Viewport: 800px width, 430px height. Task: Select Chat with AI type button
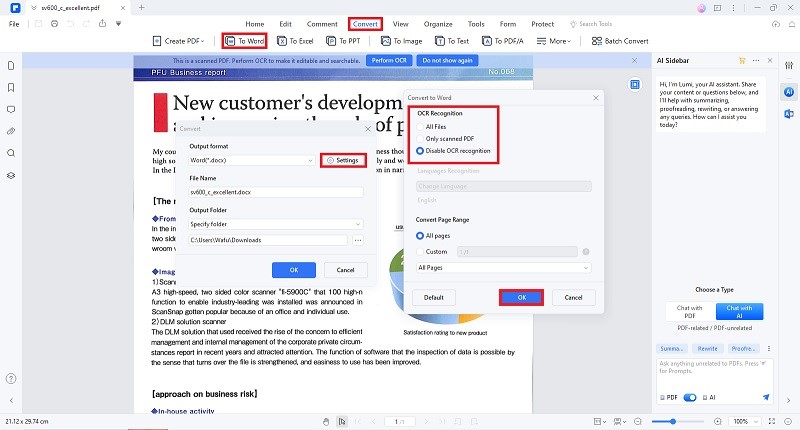(739, 311)
